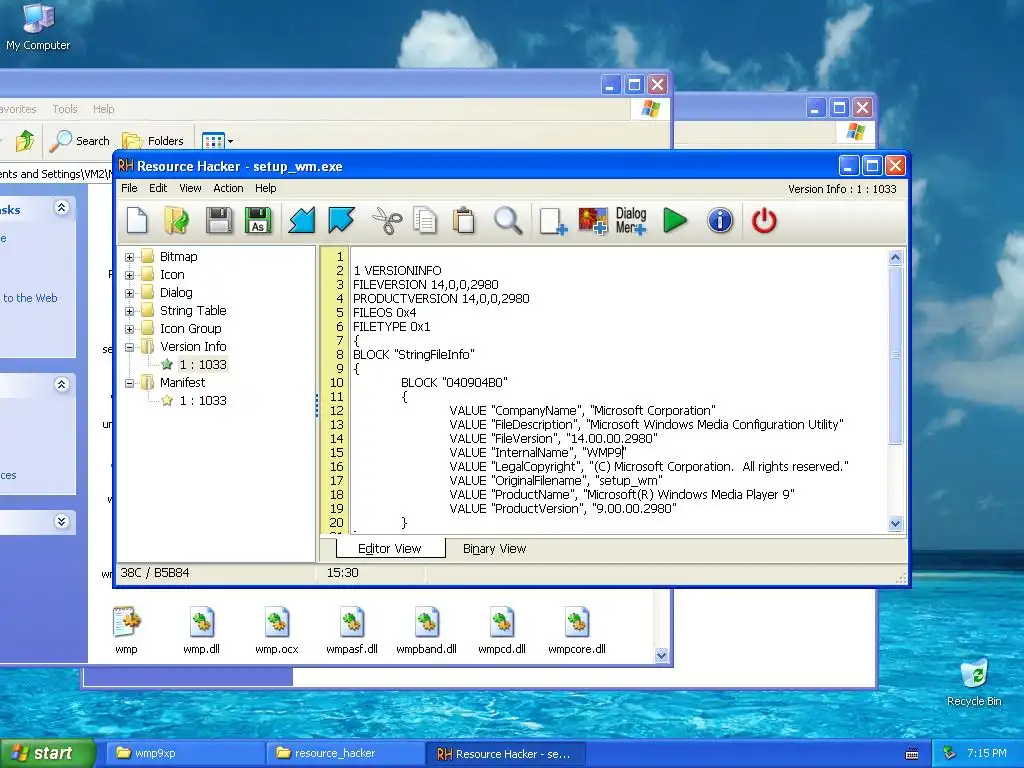
Task: Expand the Icon Group tree node
Action: (129, 329)
